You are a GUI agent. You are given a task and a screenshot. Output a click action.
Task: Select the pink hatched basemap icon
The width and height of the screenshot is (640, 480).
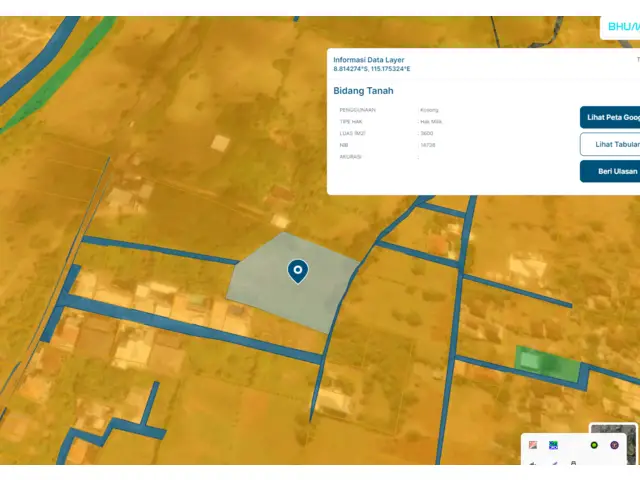click(533, 444)
